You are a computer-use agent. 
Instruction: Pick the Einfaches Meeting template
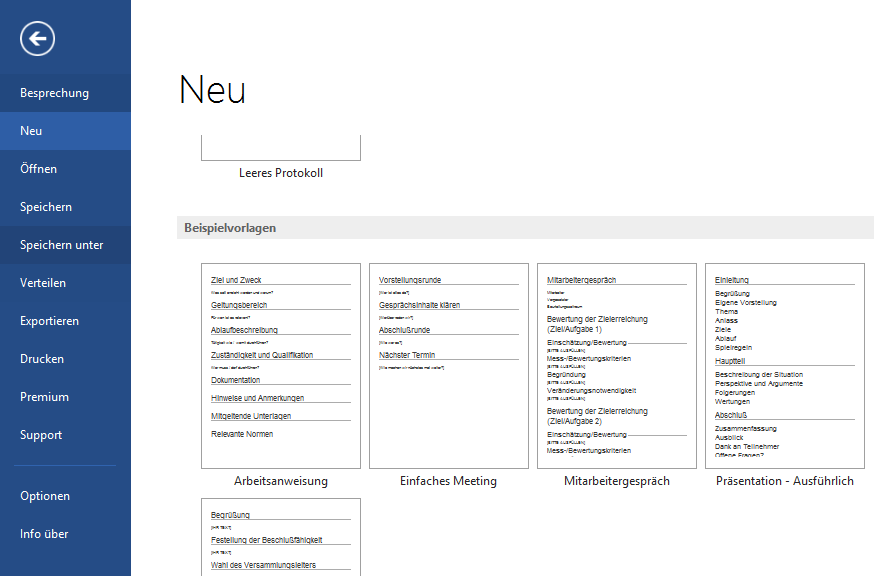click(448, 365)
